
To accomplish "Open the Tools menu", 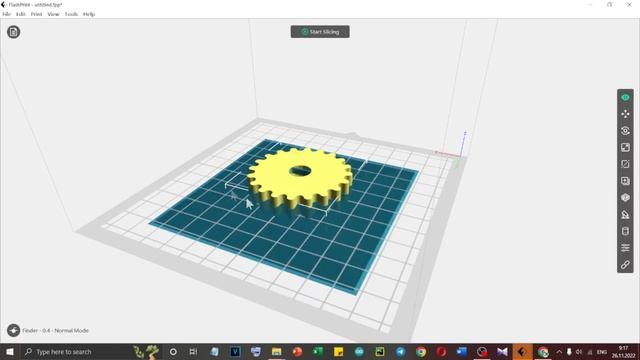I will pos(71,14).
